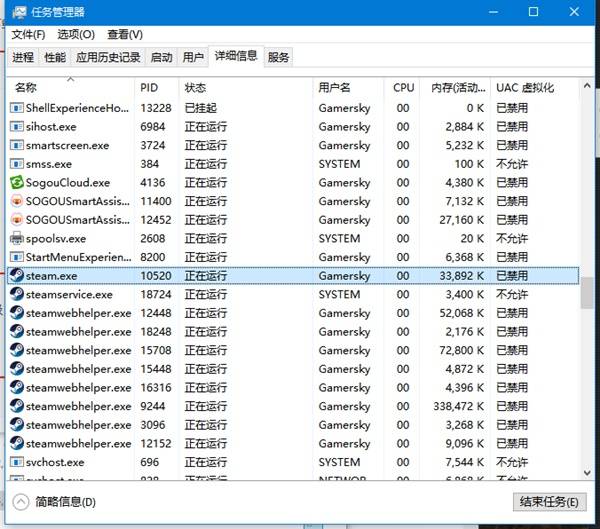Click the spoolsv.exe printer icon
Viewport: 600px width, 529px height.
[17, 239]
